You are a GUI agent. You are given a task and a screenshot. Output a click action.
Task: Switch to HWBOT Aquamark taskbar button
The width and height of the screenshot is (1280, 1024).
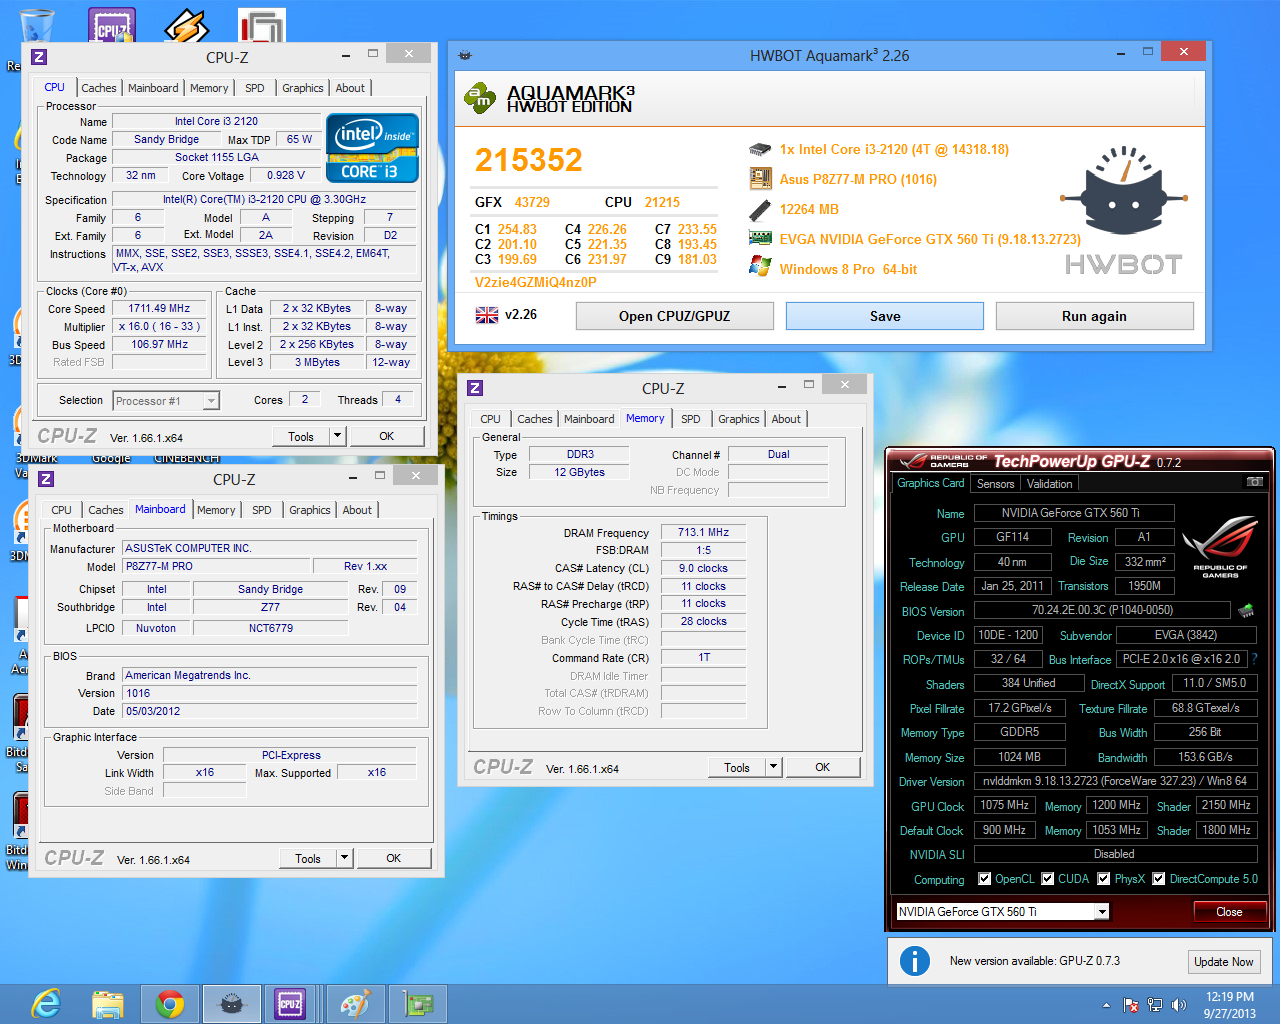point(232,1004)
